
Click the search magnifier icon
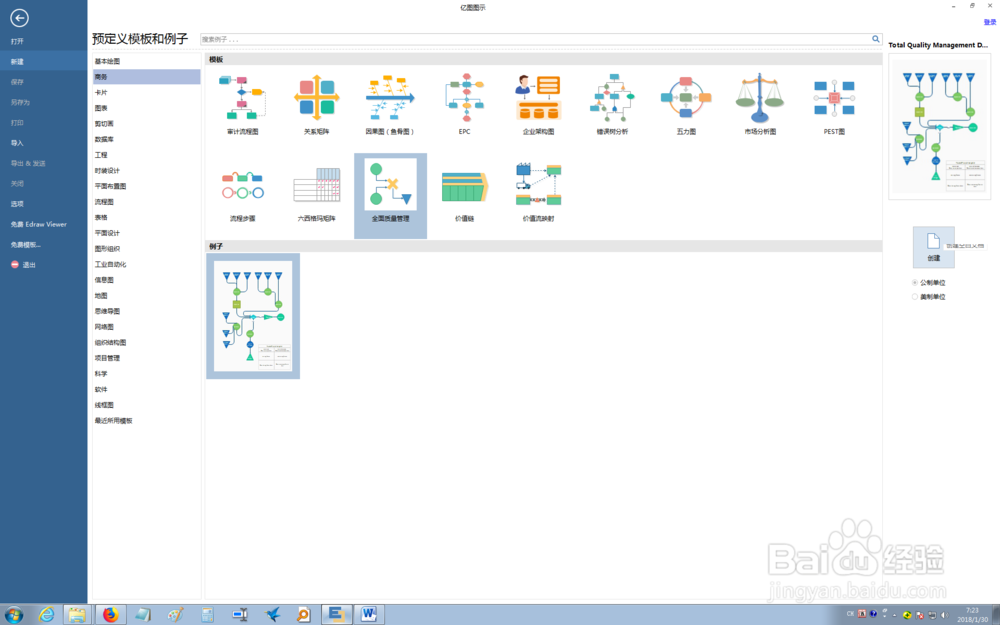(x=876, y=39)
